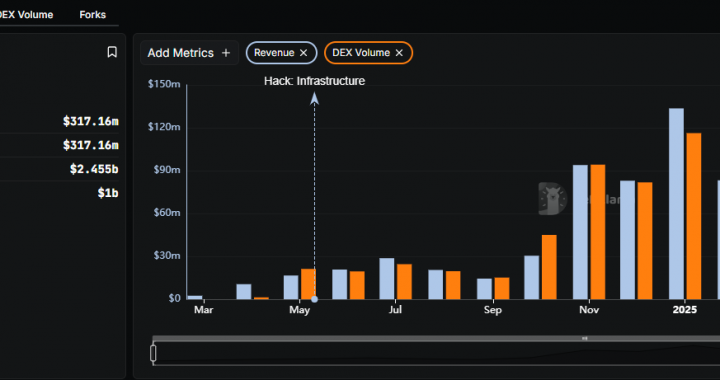Select the DEX Volume metric chip

tap(368, 53)
